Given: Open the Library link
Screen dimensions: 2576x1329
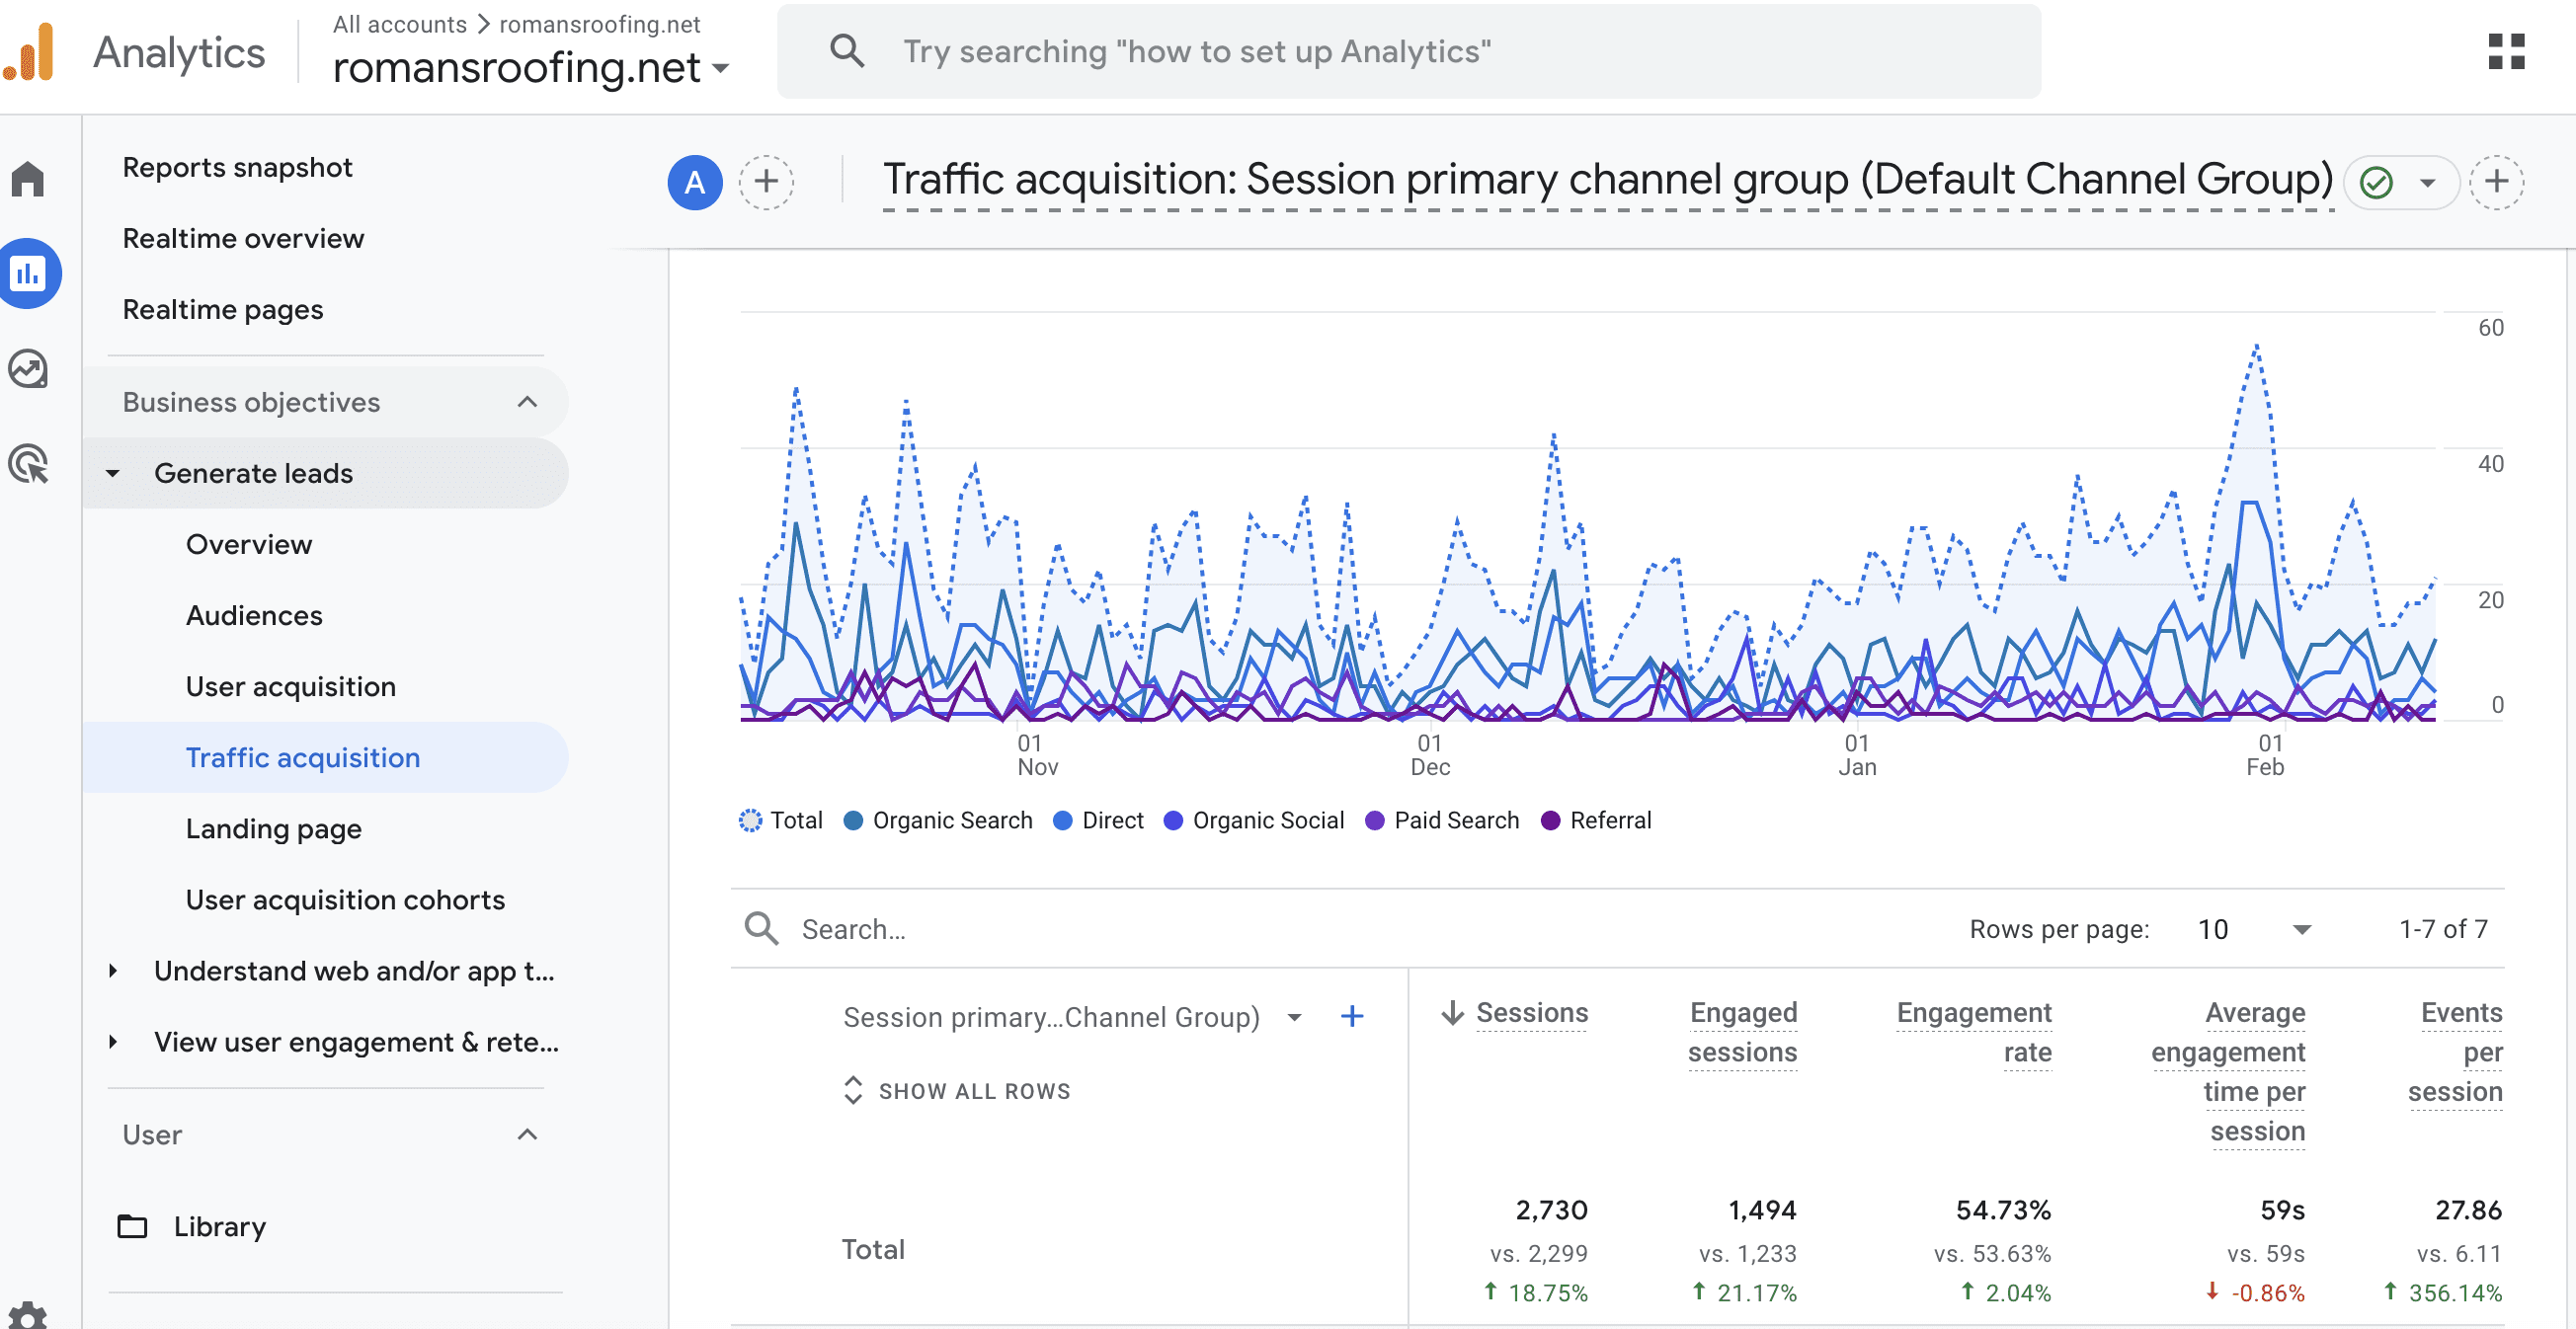Looking at the screenshot, I should click(x=219, y=1226).
